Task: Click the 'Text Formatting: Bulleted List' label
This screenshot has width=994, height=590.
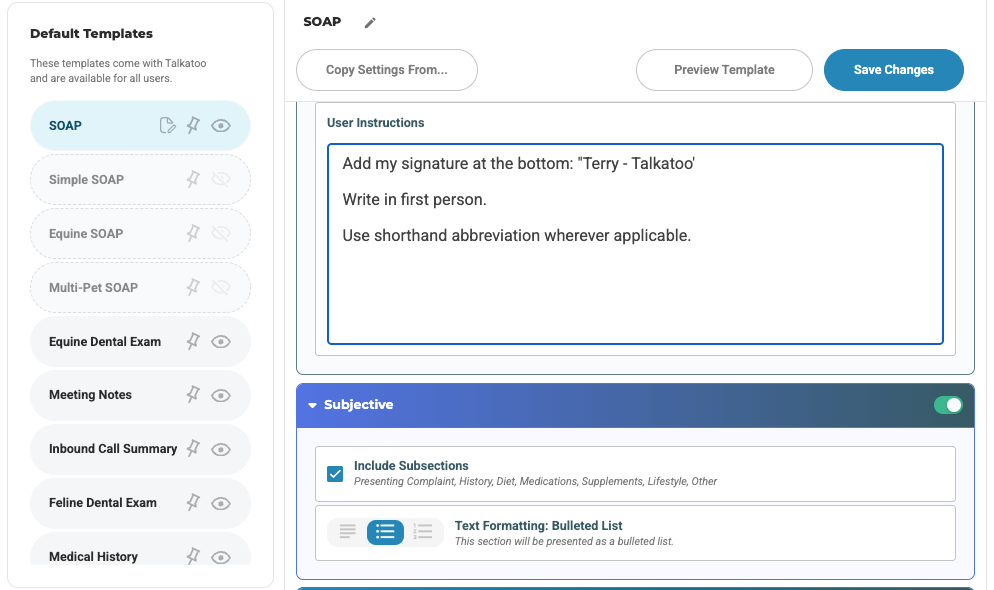Action: (x=538, y=525)
